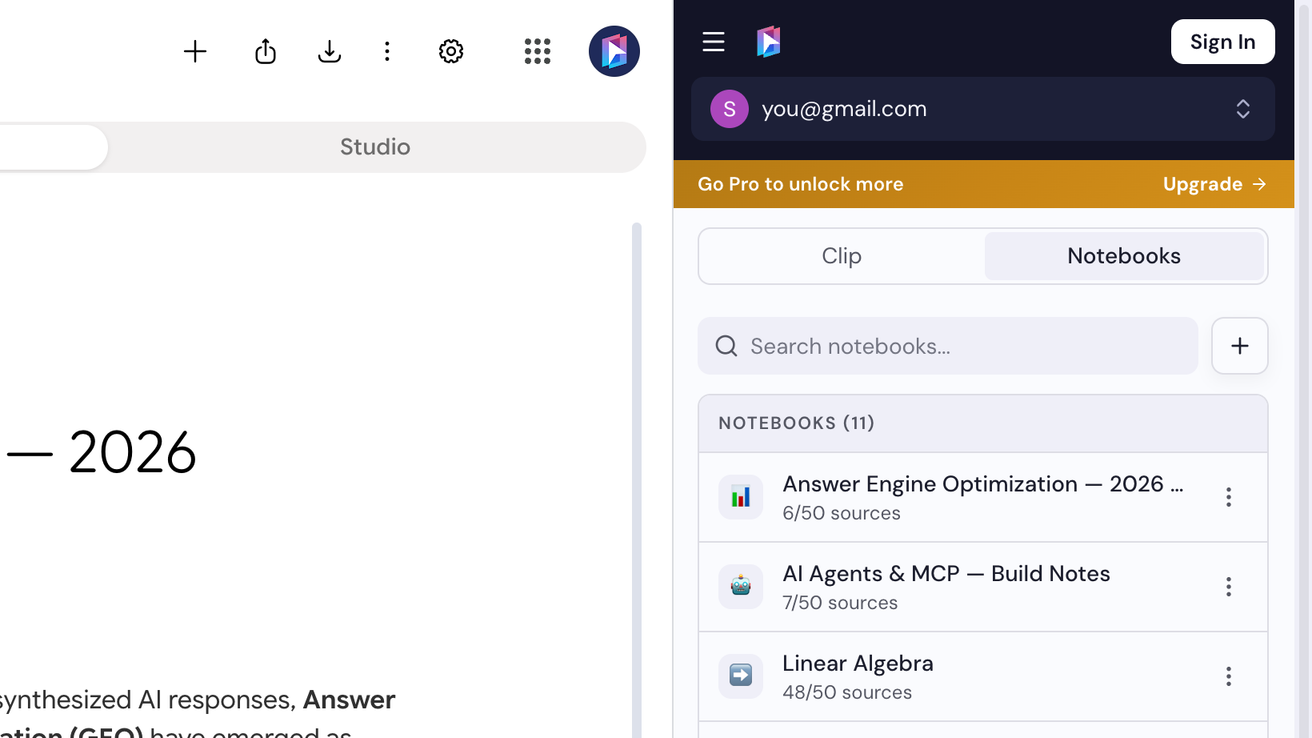Add a new notebook with plus button
The width and height of the screenshot is (1312, 738).
[x=1239, y=346]
